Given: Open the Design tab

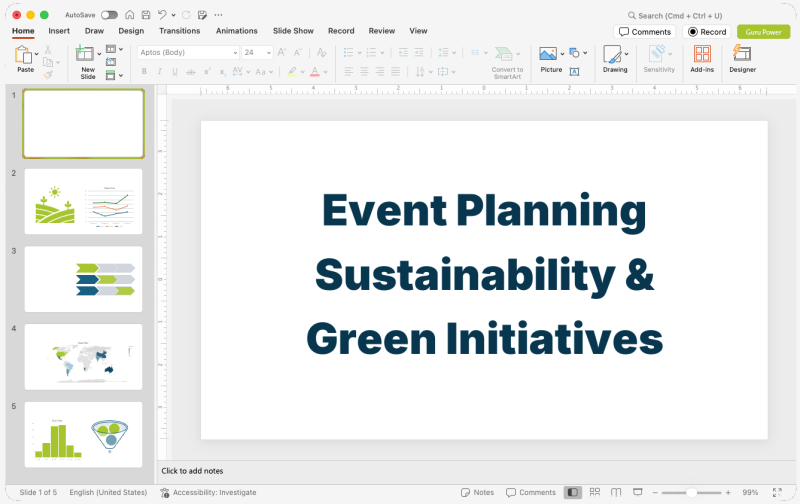Looking at the screenshot, I should [x=131, y=31].
